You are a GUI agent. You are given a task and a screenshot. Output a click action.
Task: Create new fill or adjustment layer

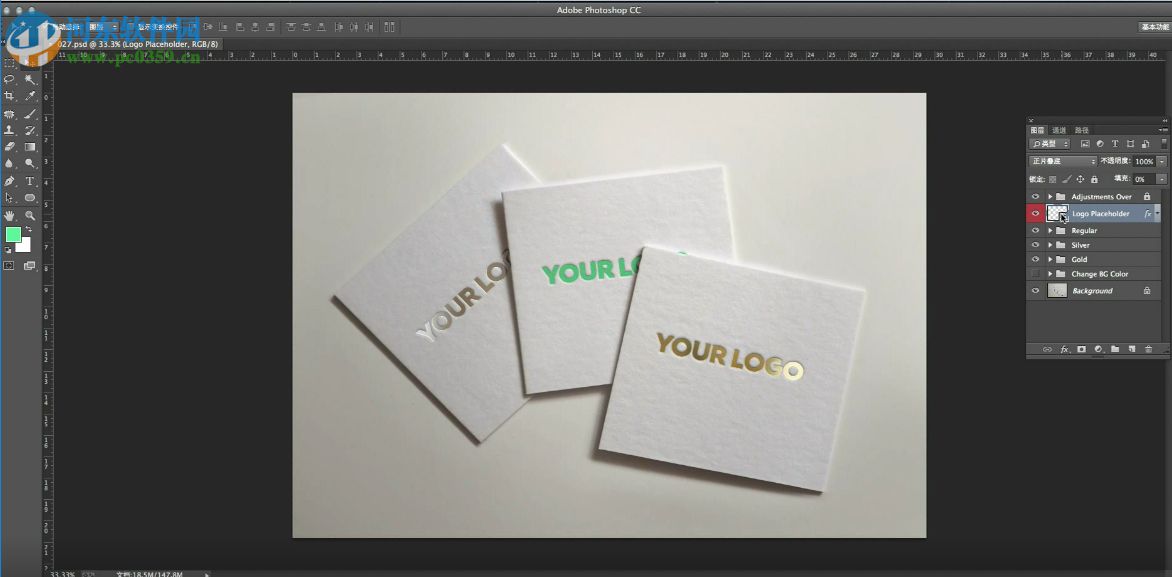click(1098, 349)
